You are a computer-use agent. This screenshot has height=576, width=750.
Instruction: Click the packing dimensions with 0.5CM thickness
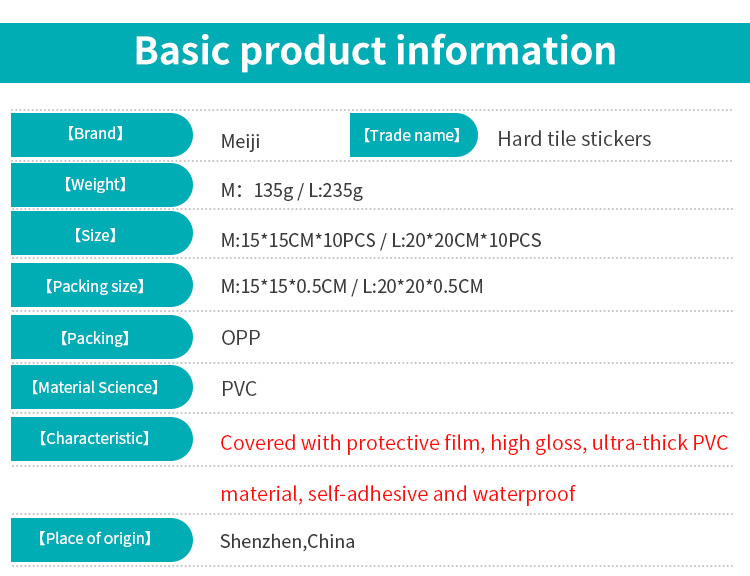(352, 287)
